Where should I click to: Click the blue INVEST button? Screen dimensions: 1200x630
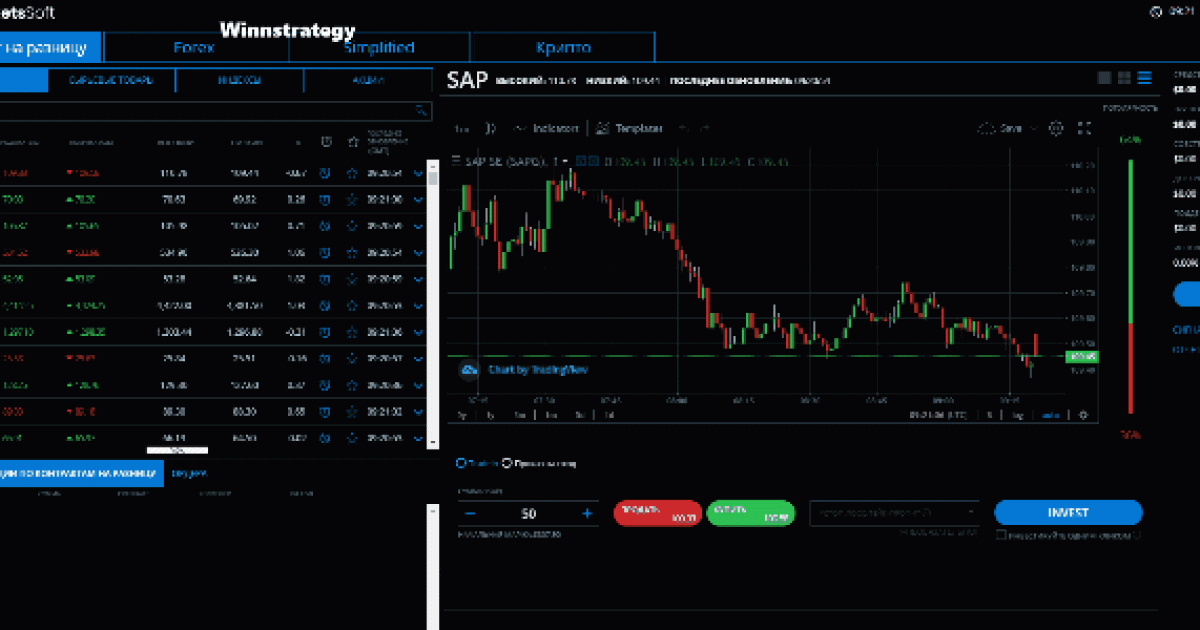tap(1068, 512)
